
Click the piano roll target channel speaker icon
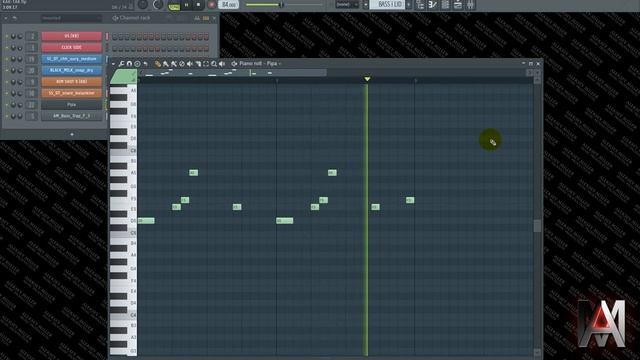pos(234,64)
